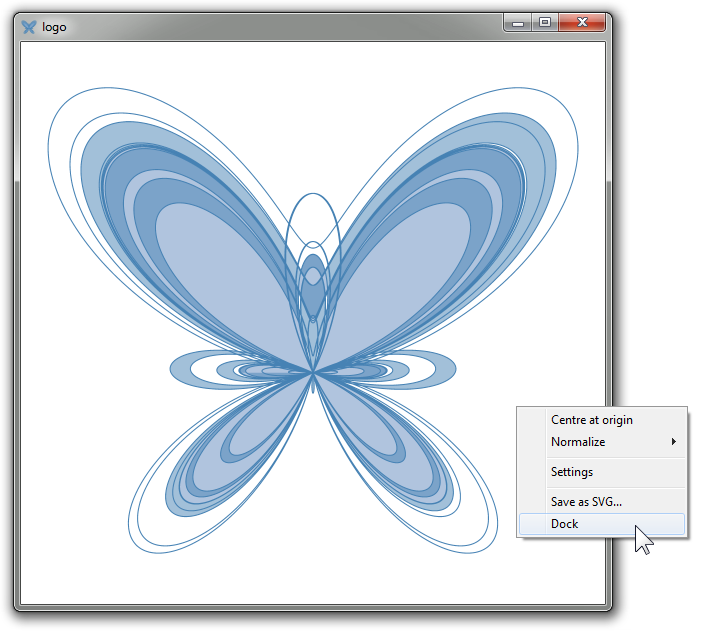Image resolution: width=710 pixels, height=631 pixels.
Task: Select "Centre at origin" from context menu
Action: (x=591, y=420)
